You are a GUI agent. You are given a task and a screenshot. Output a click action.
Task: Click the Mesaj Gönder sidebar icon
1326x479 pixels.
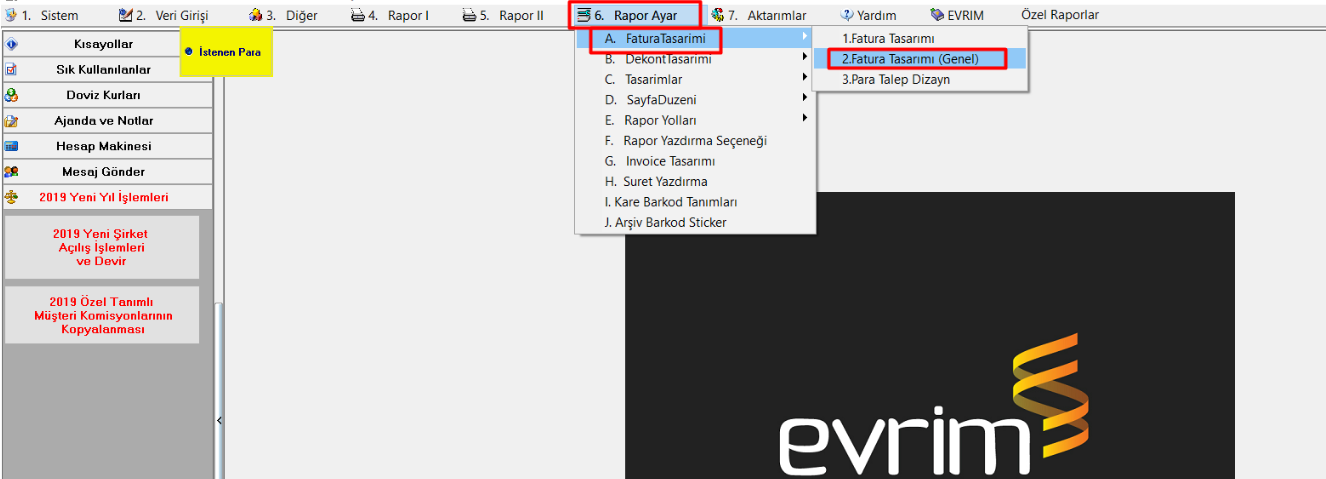click(12, 172)
